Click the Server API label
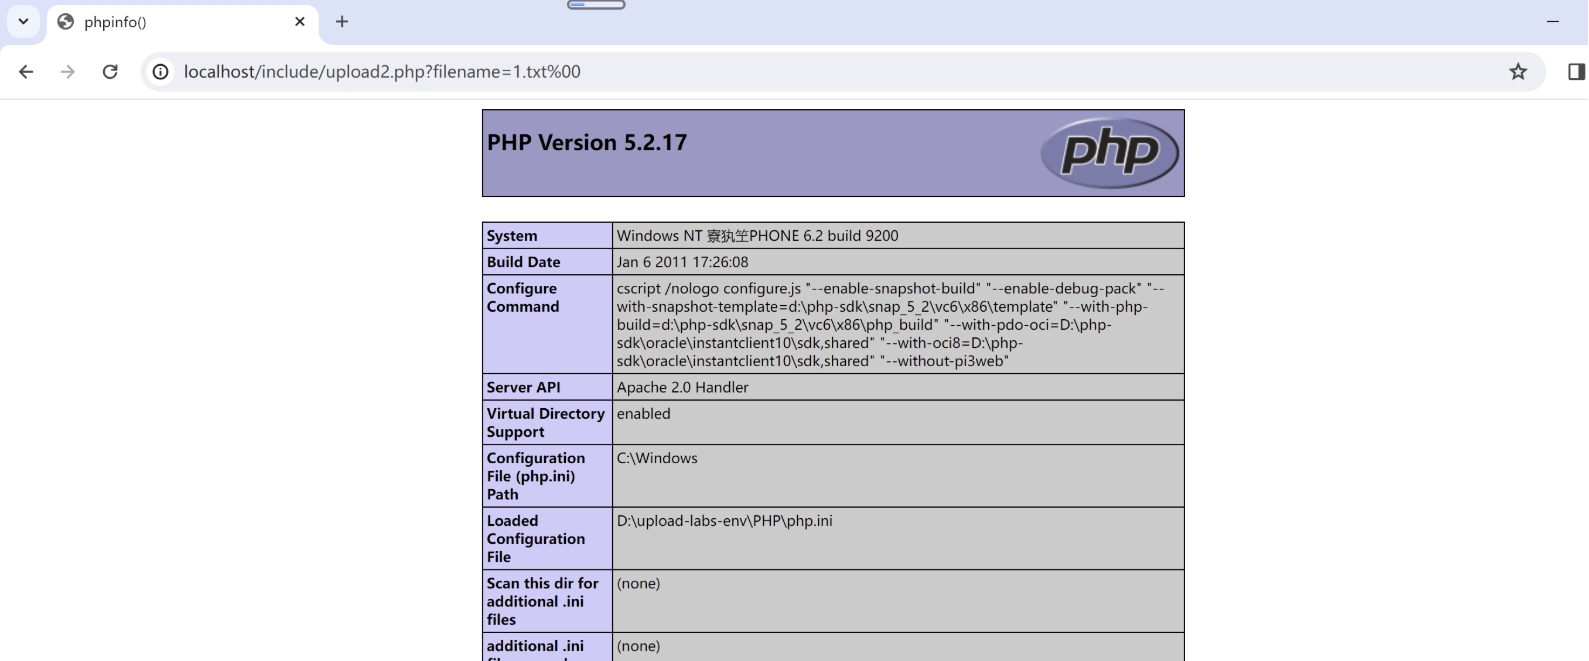Viewport: 1589px width, 661px height. 524,388
